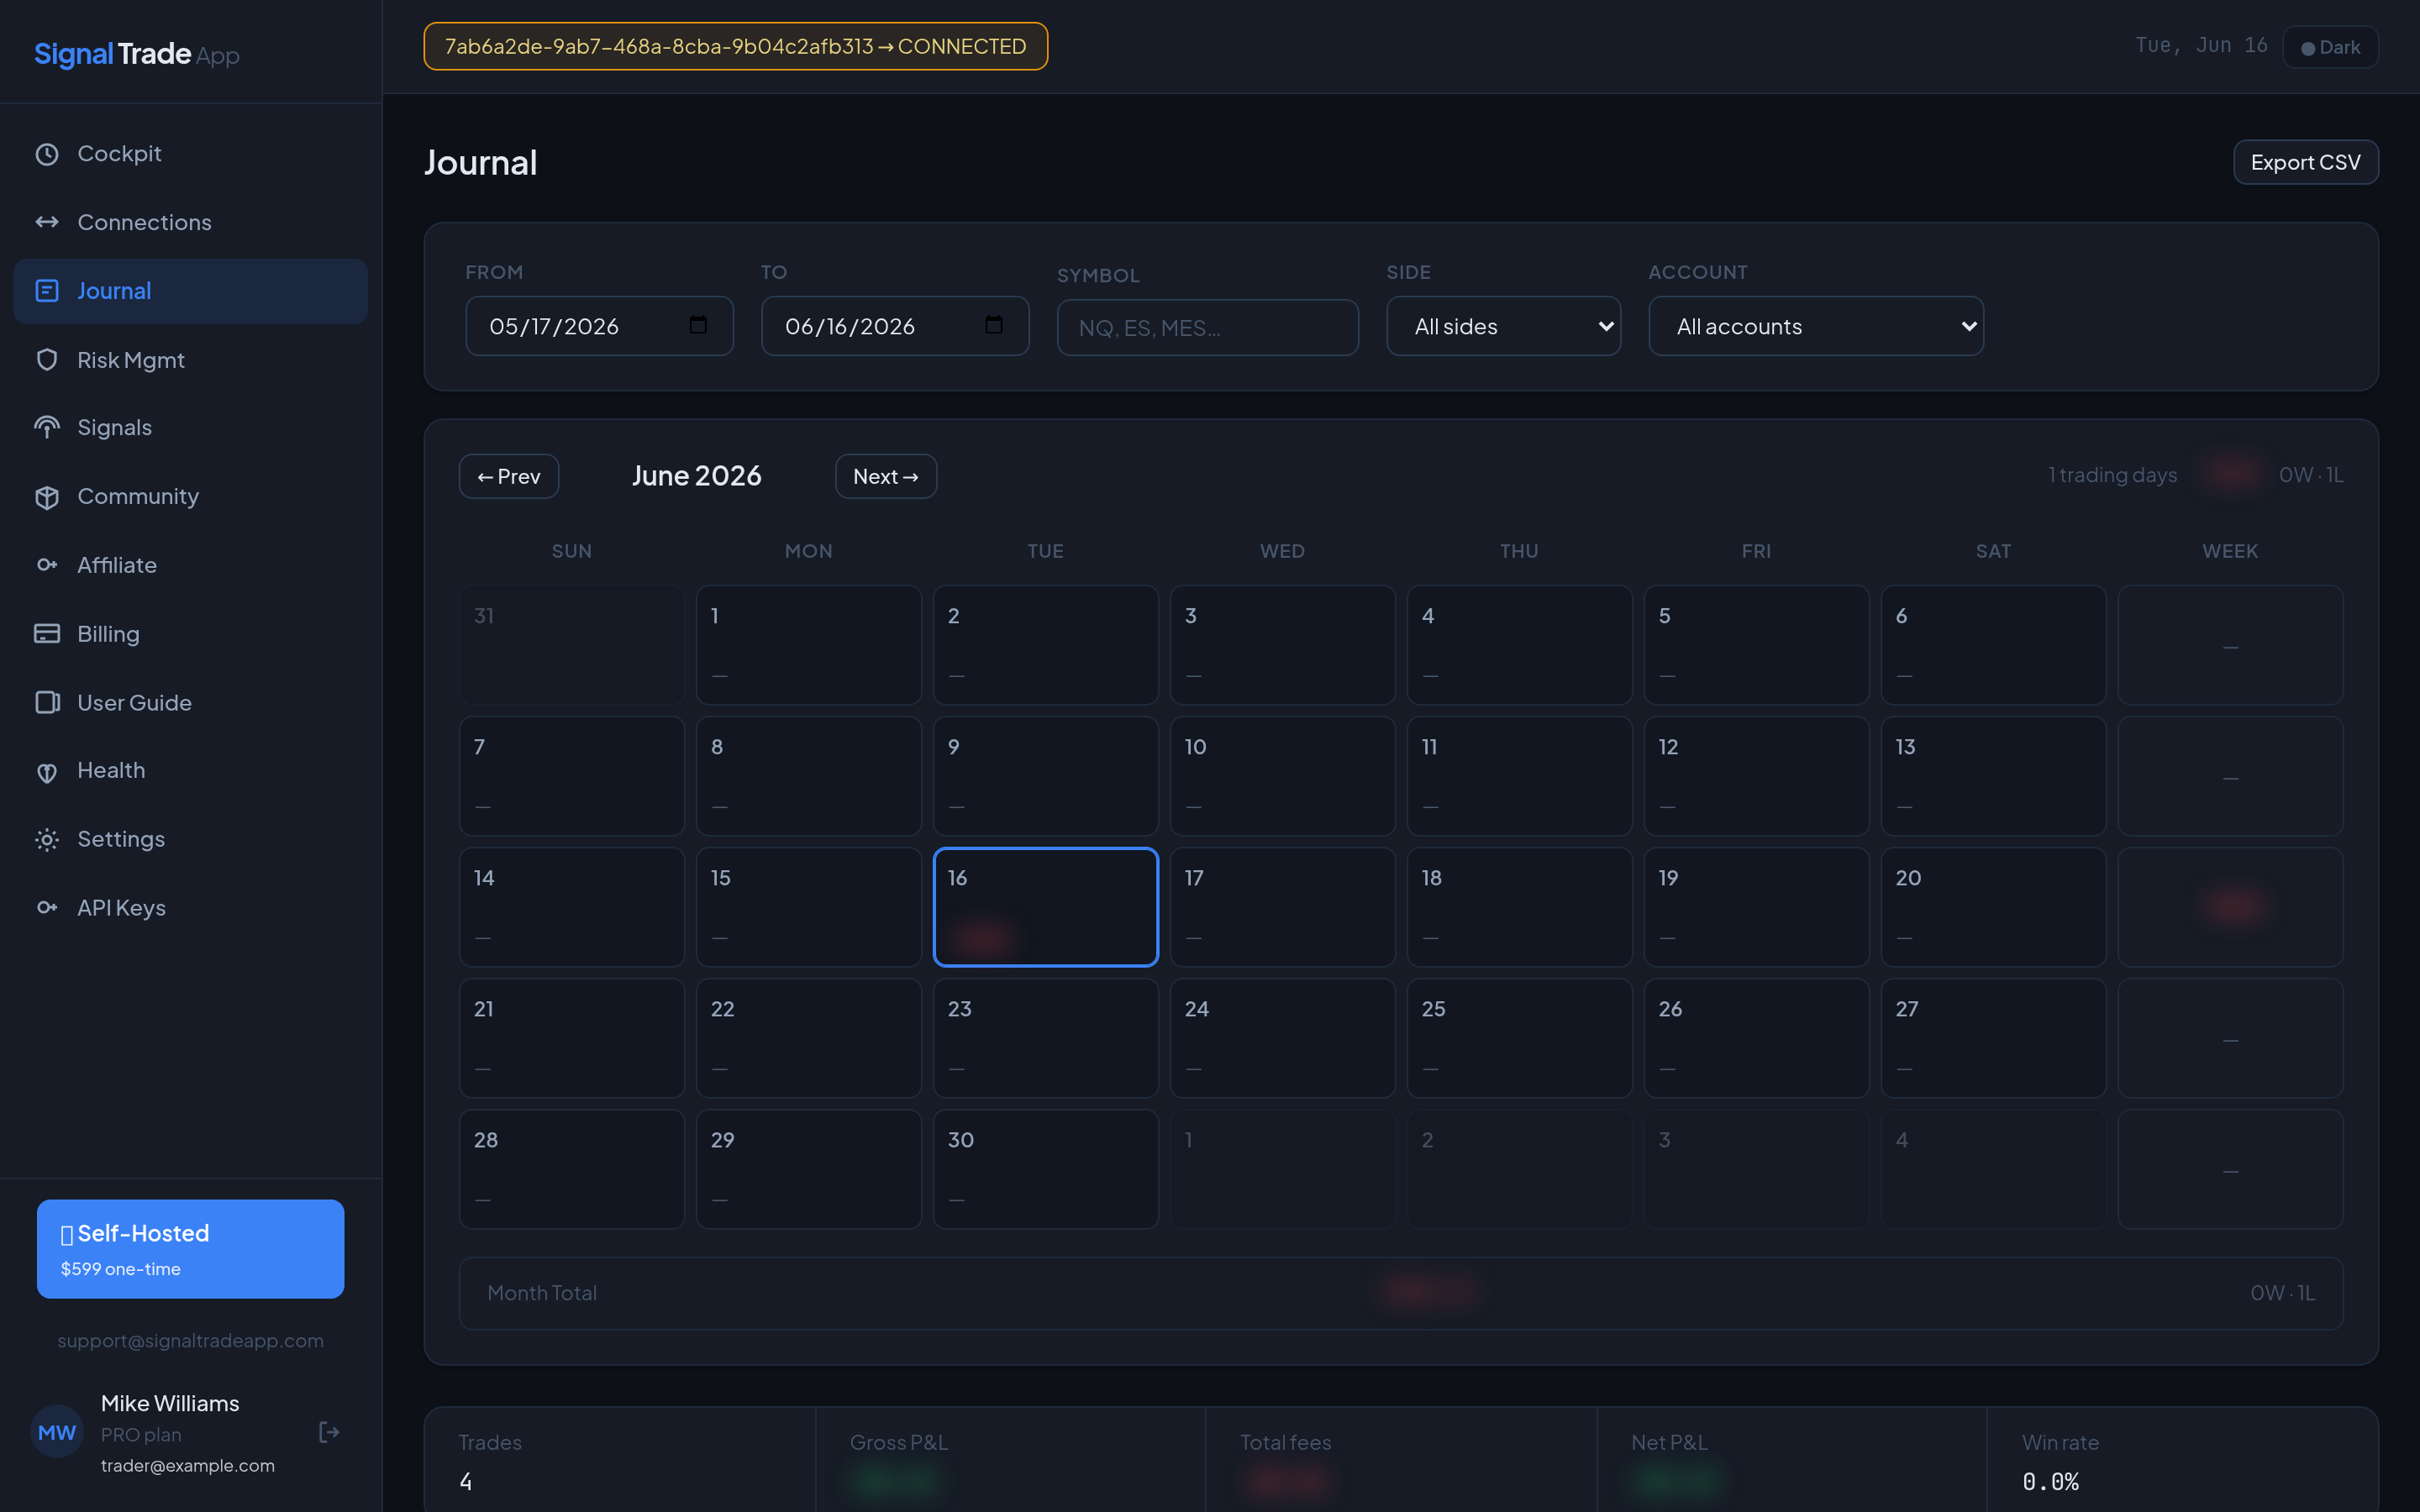
Task: Click the Connections arrows icon
Action: (x=47, y=222)
